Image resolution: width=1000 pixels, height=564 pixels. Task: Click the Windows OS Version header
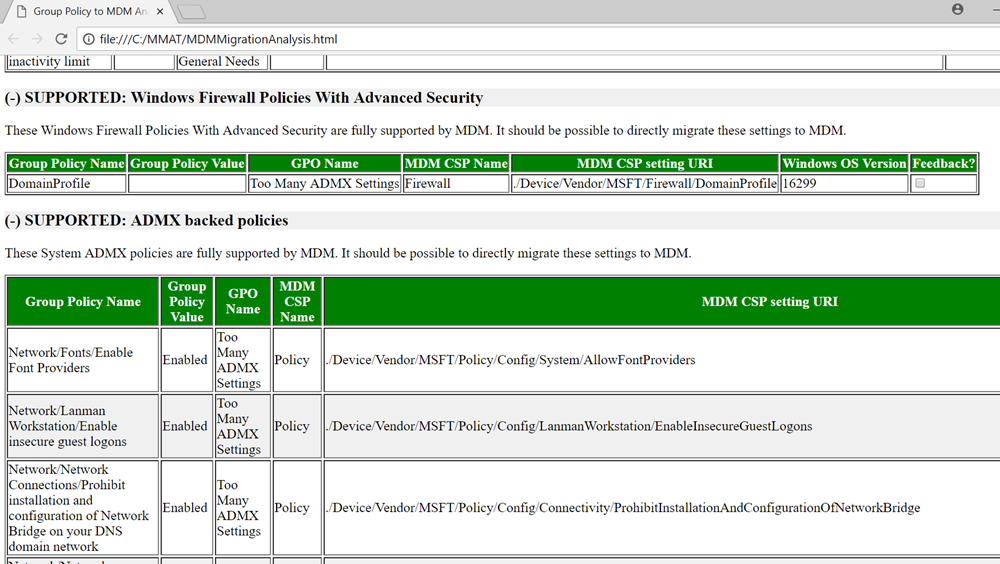click(x=844, y=163)
